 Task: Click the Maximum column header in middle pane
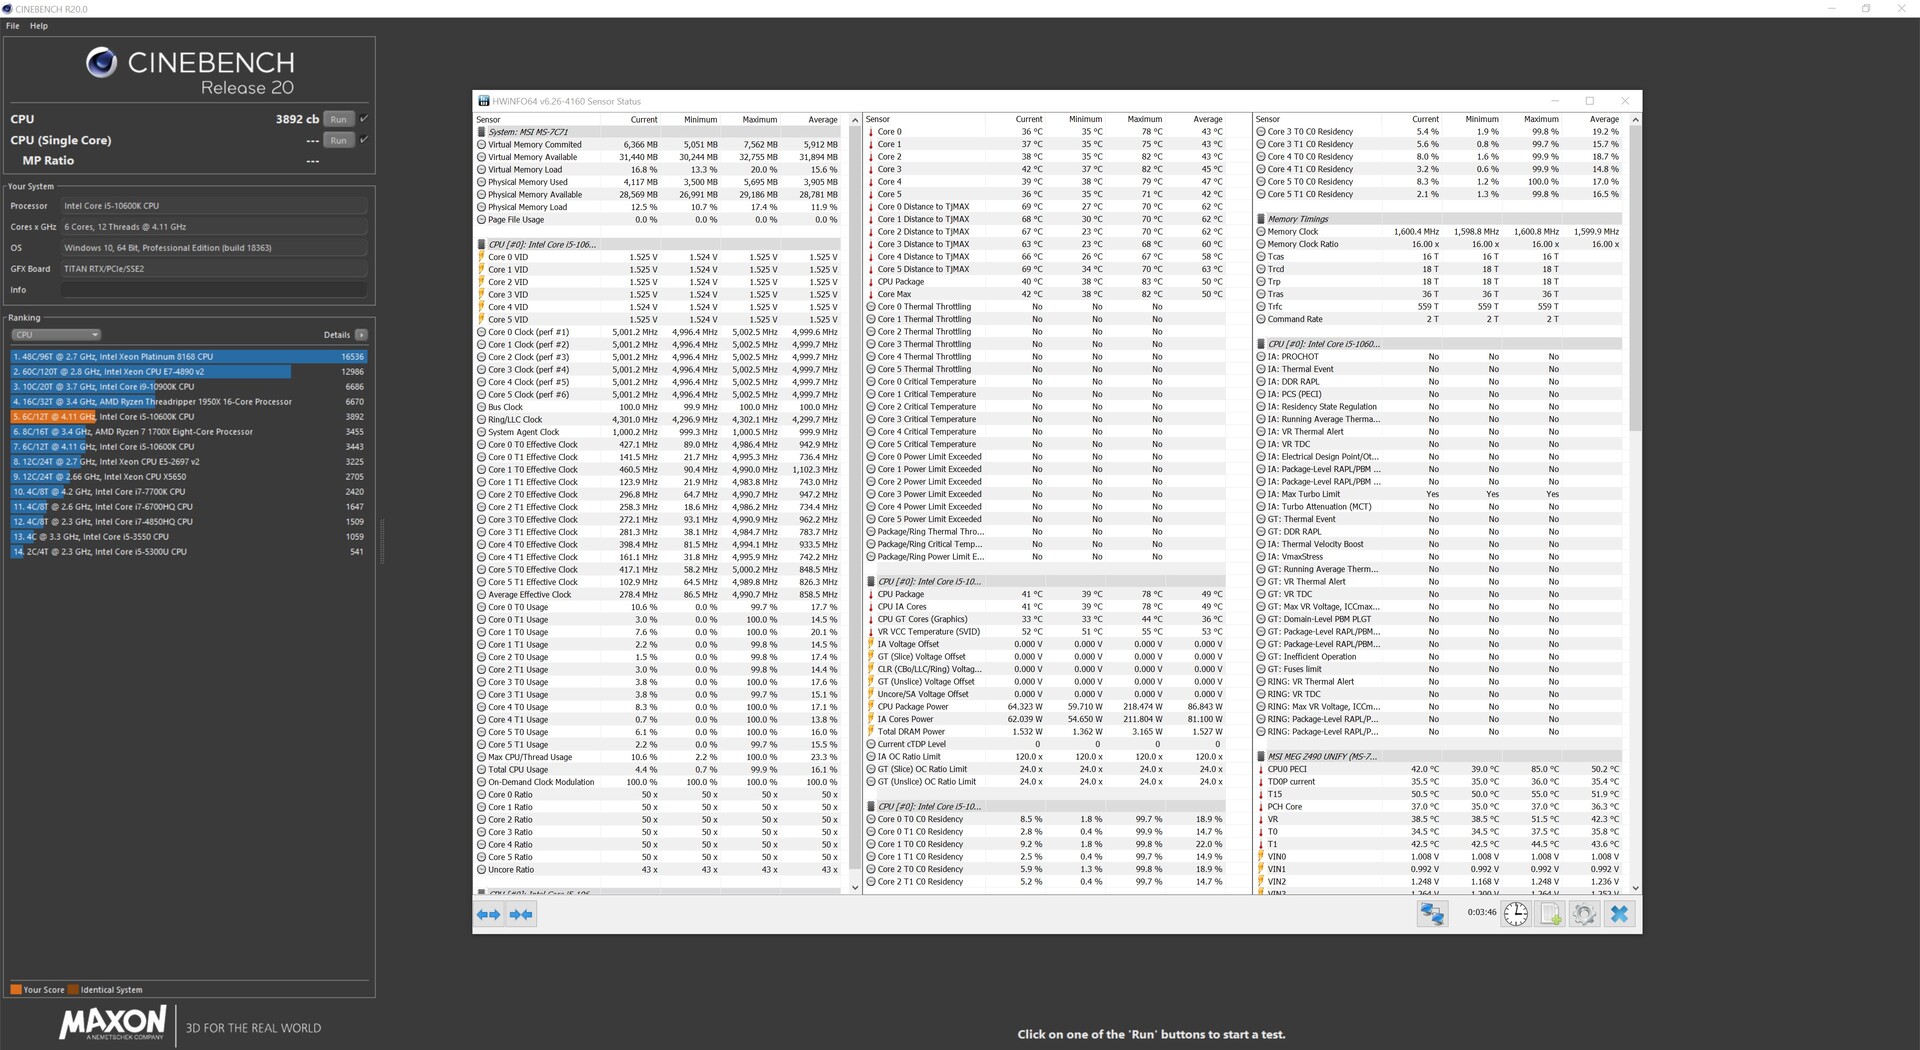click(1145, 120)
